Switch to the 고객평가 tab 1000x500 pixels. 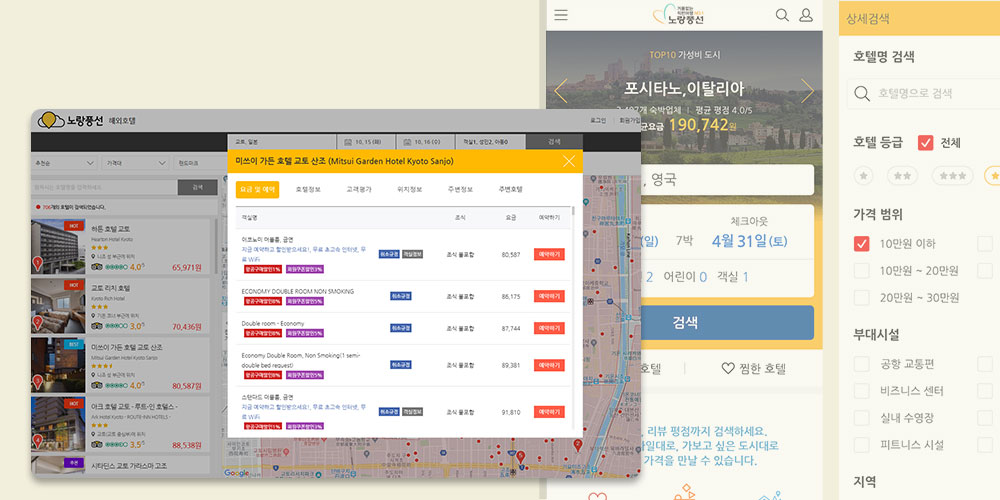tap(358, 189)
